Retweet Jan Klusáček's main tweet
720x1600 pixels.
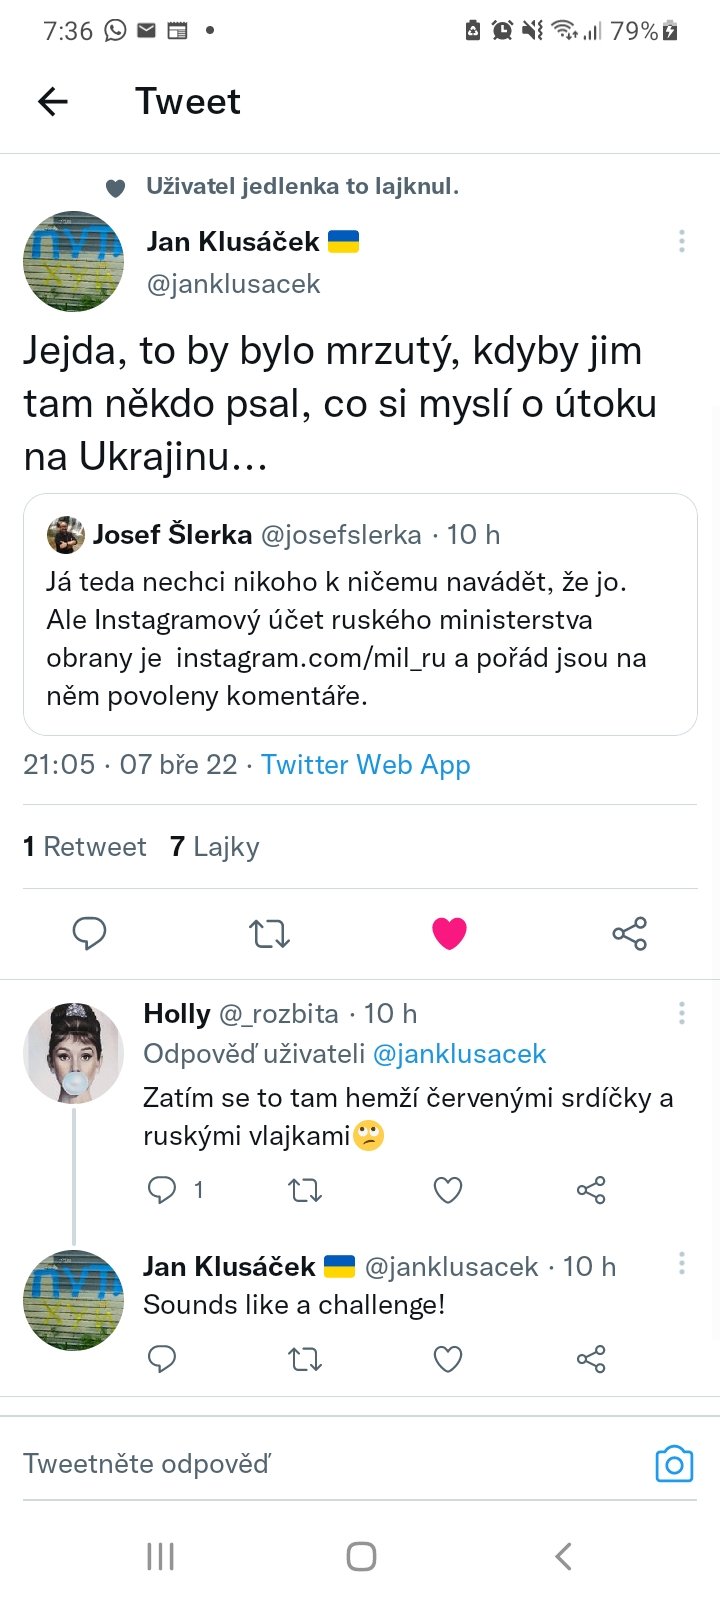269,933
